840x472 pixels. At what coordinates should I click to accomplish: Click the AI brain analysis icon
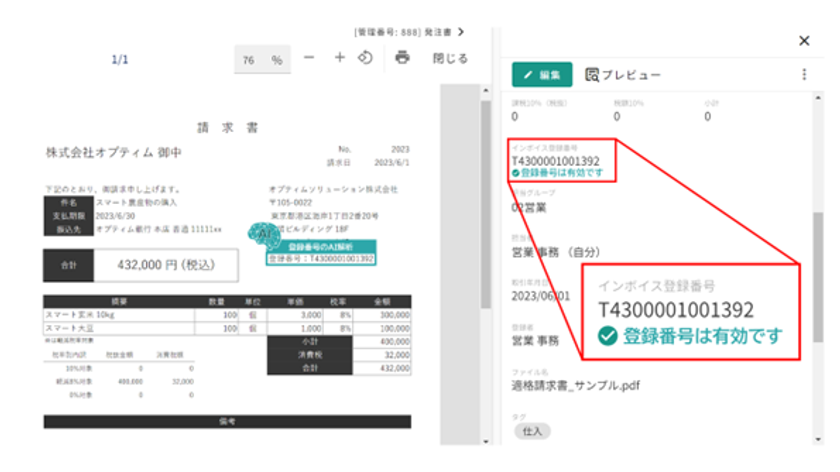(263, 234)
